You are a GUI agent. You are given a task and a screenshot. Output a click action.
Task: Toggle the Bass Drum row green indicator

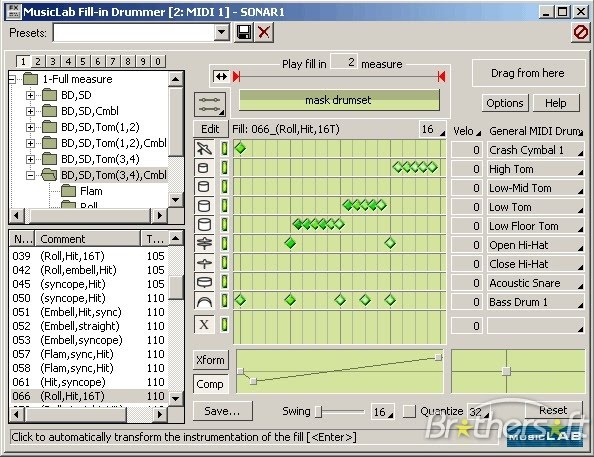225,301
